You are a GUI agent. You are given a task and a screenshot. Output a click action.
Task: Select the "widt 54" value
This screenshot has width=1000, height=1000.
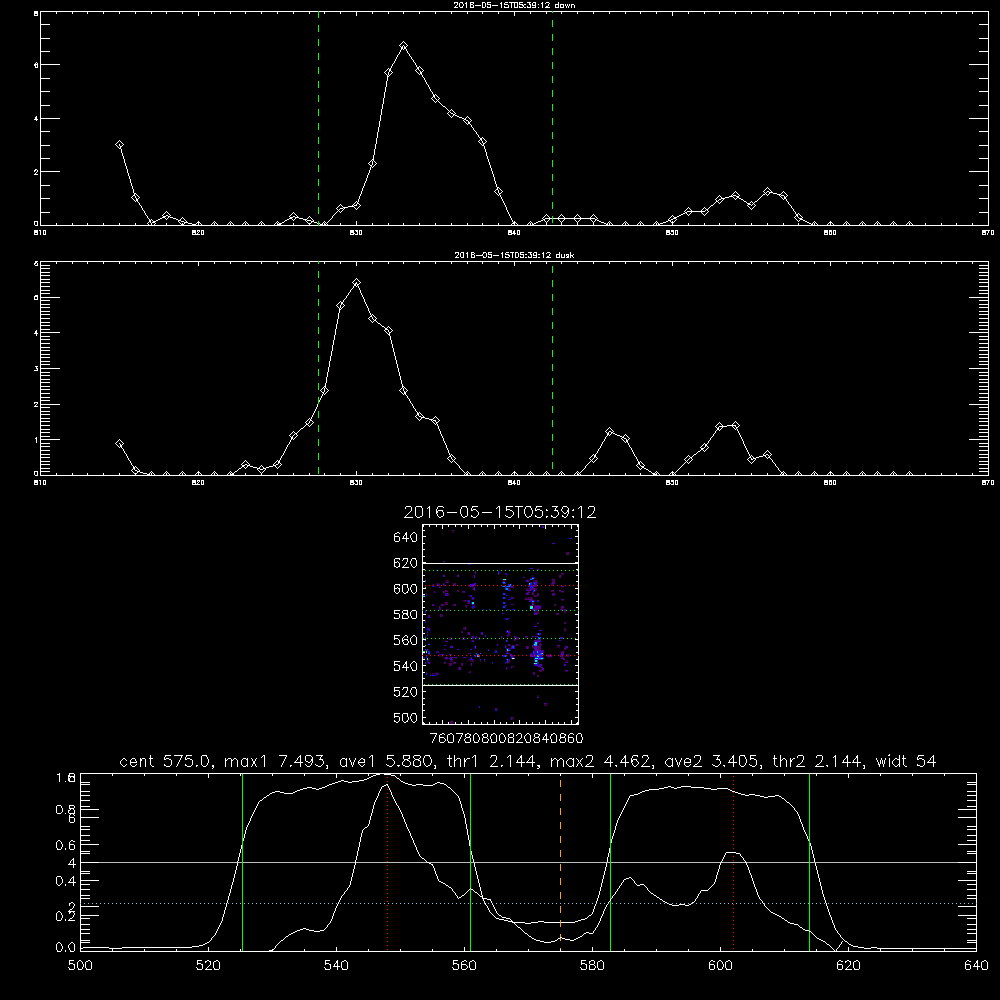pyautogui.click(x=906, y=761)
